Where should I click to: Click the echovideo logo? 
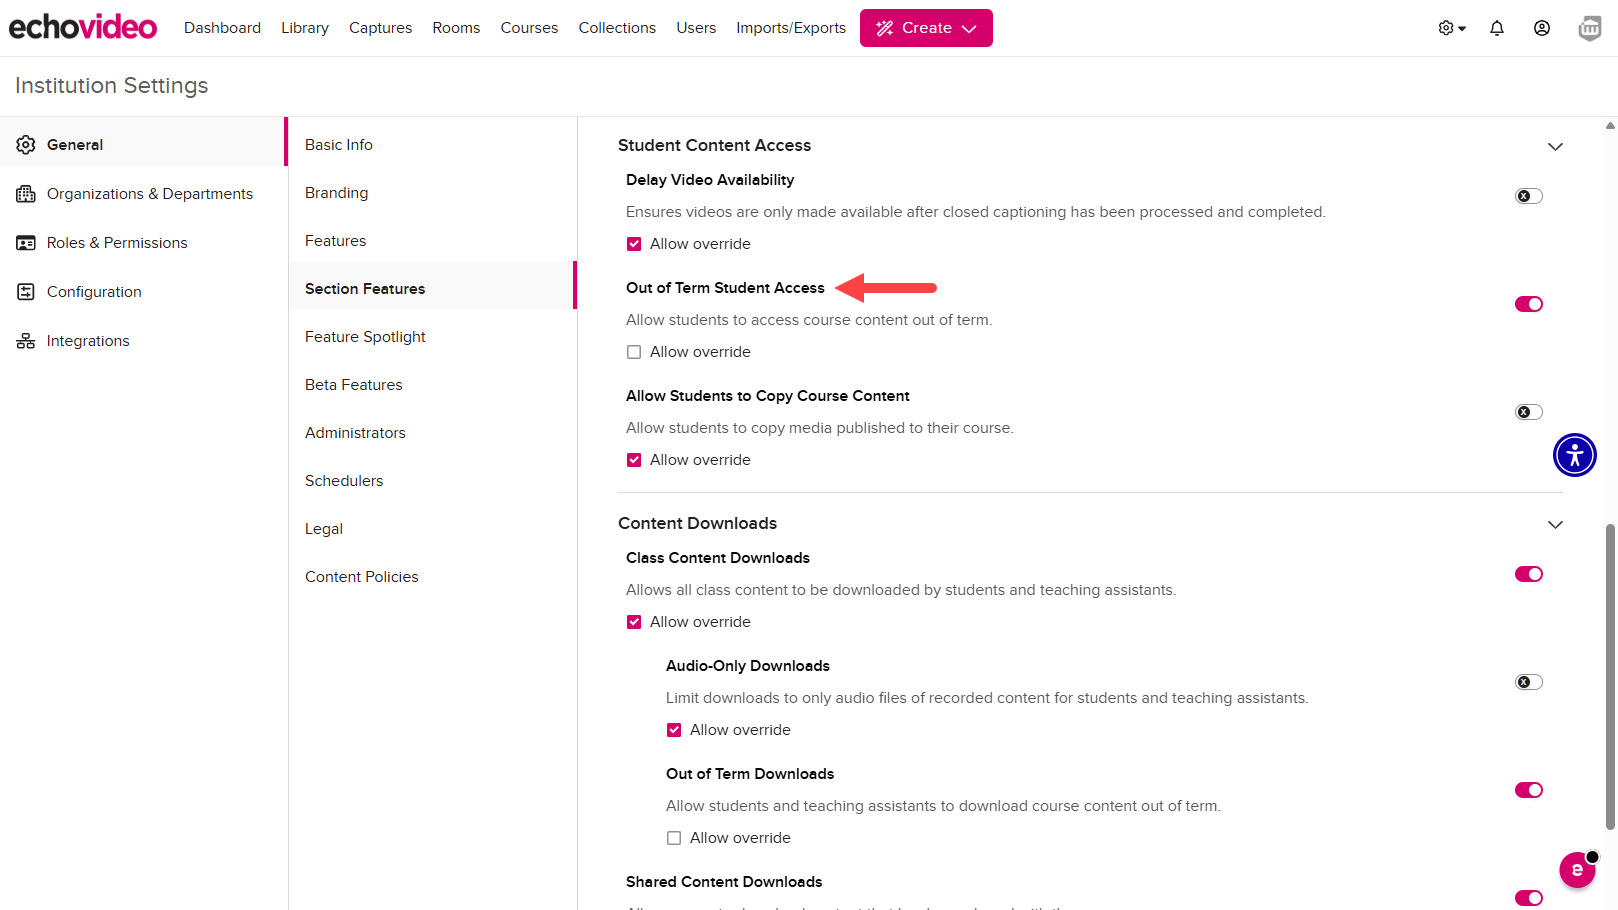83,27
